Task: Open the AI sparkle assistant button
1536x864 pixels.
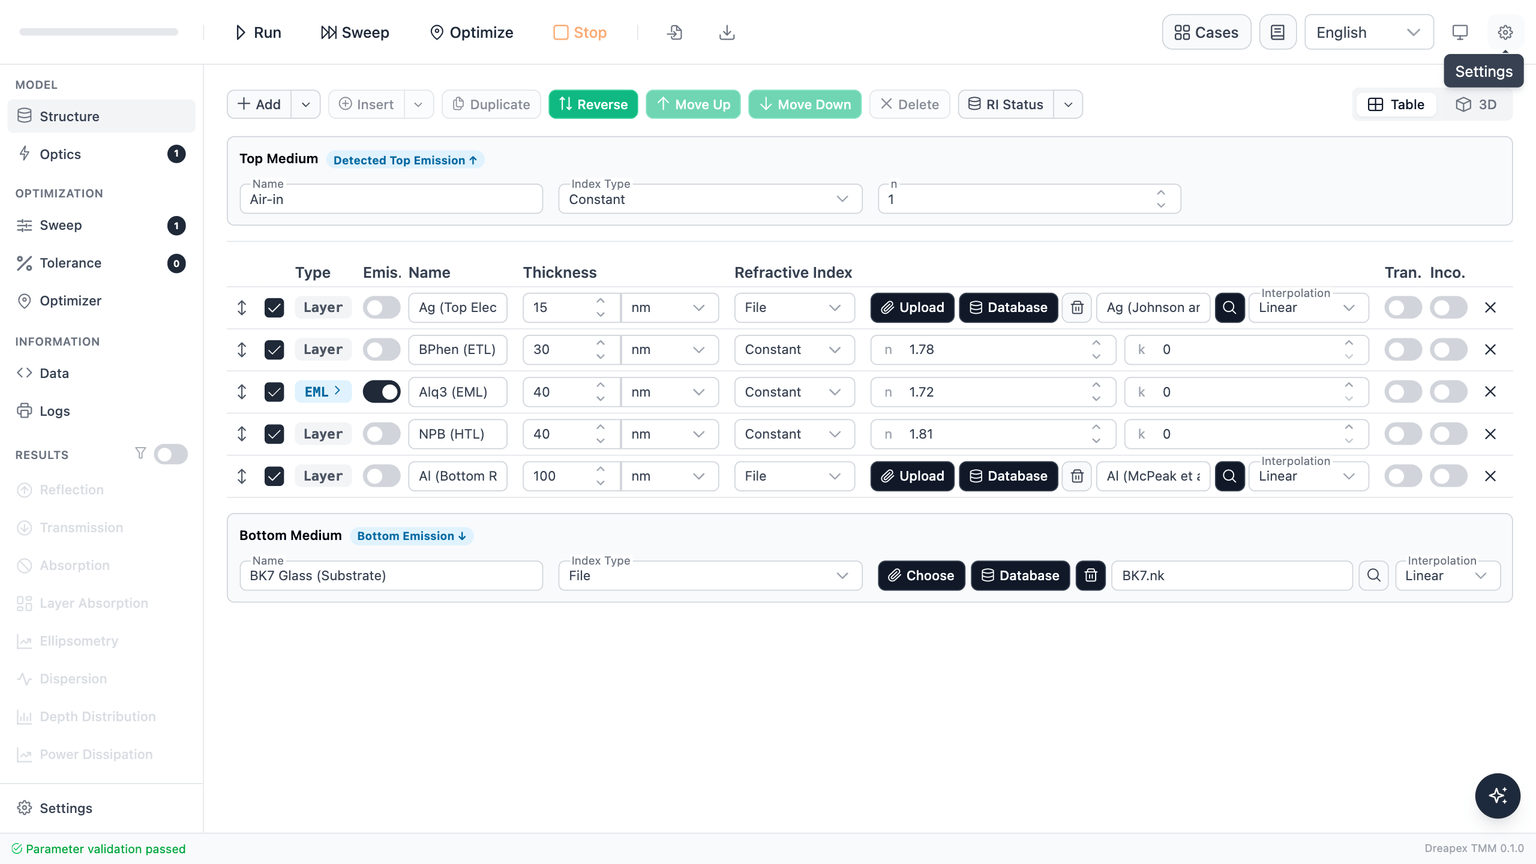Action: (x=1497, y=796)
